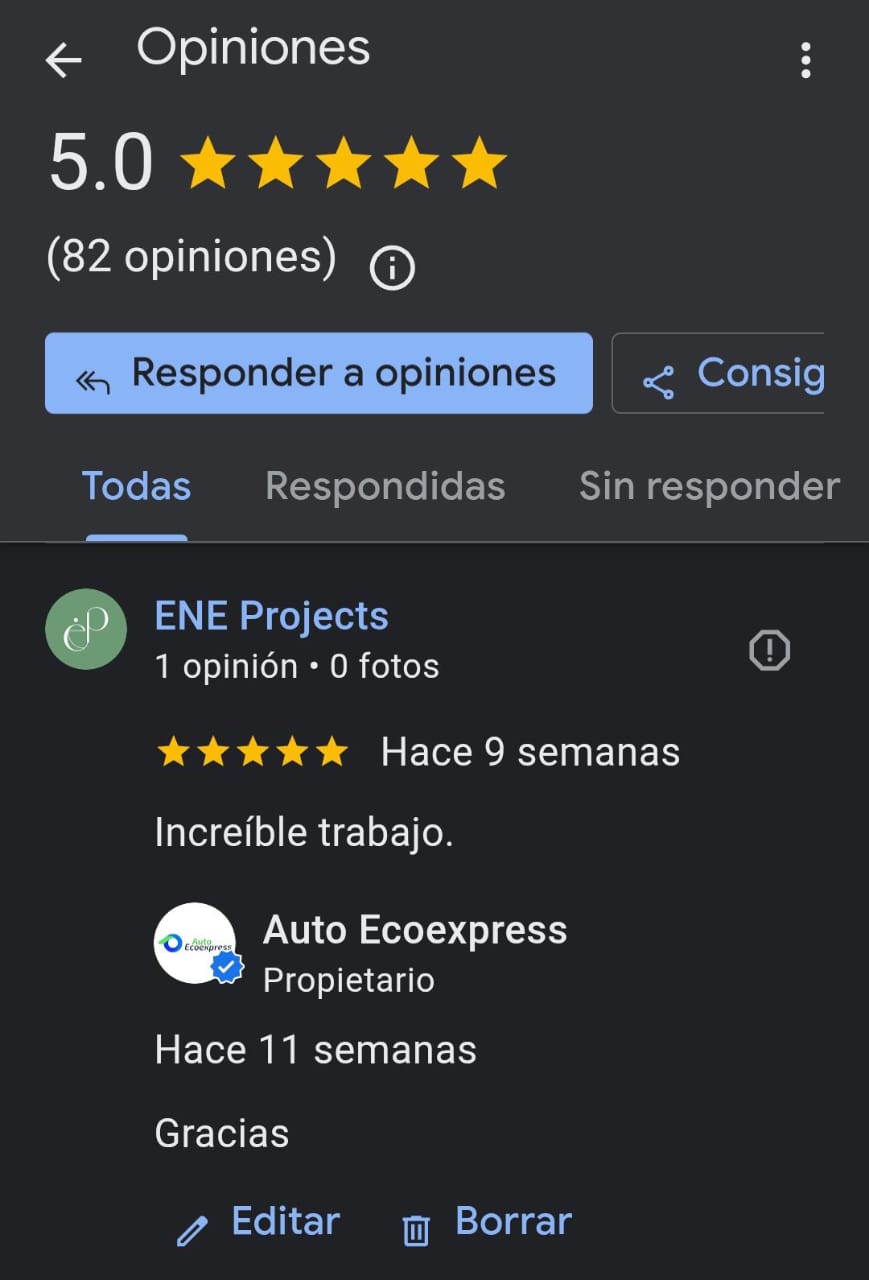The image size is (869, 1280).
Task: Tap the 5.0 overall star rating
Action: click(343, 164)
